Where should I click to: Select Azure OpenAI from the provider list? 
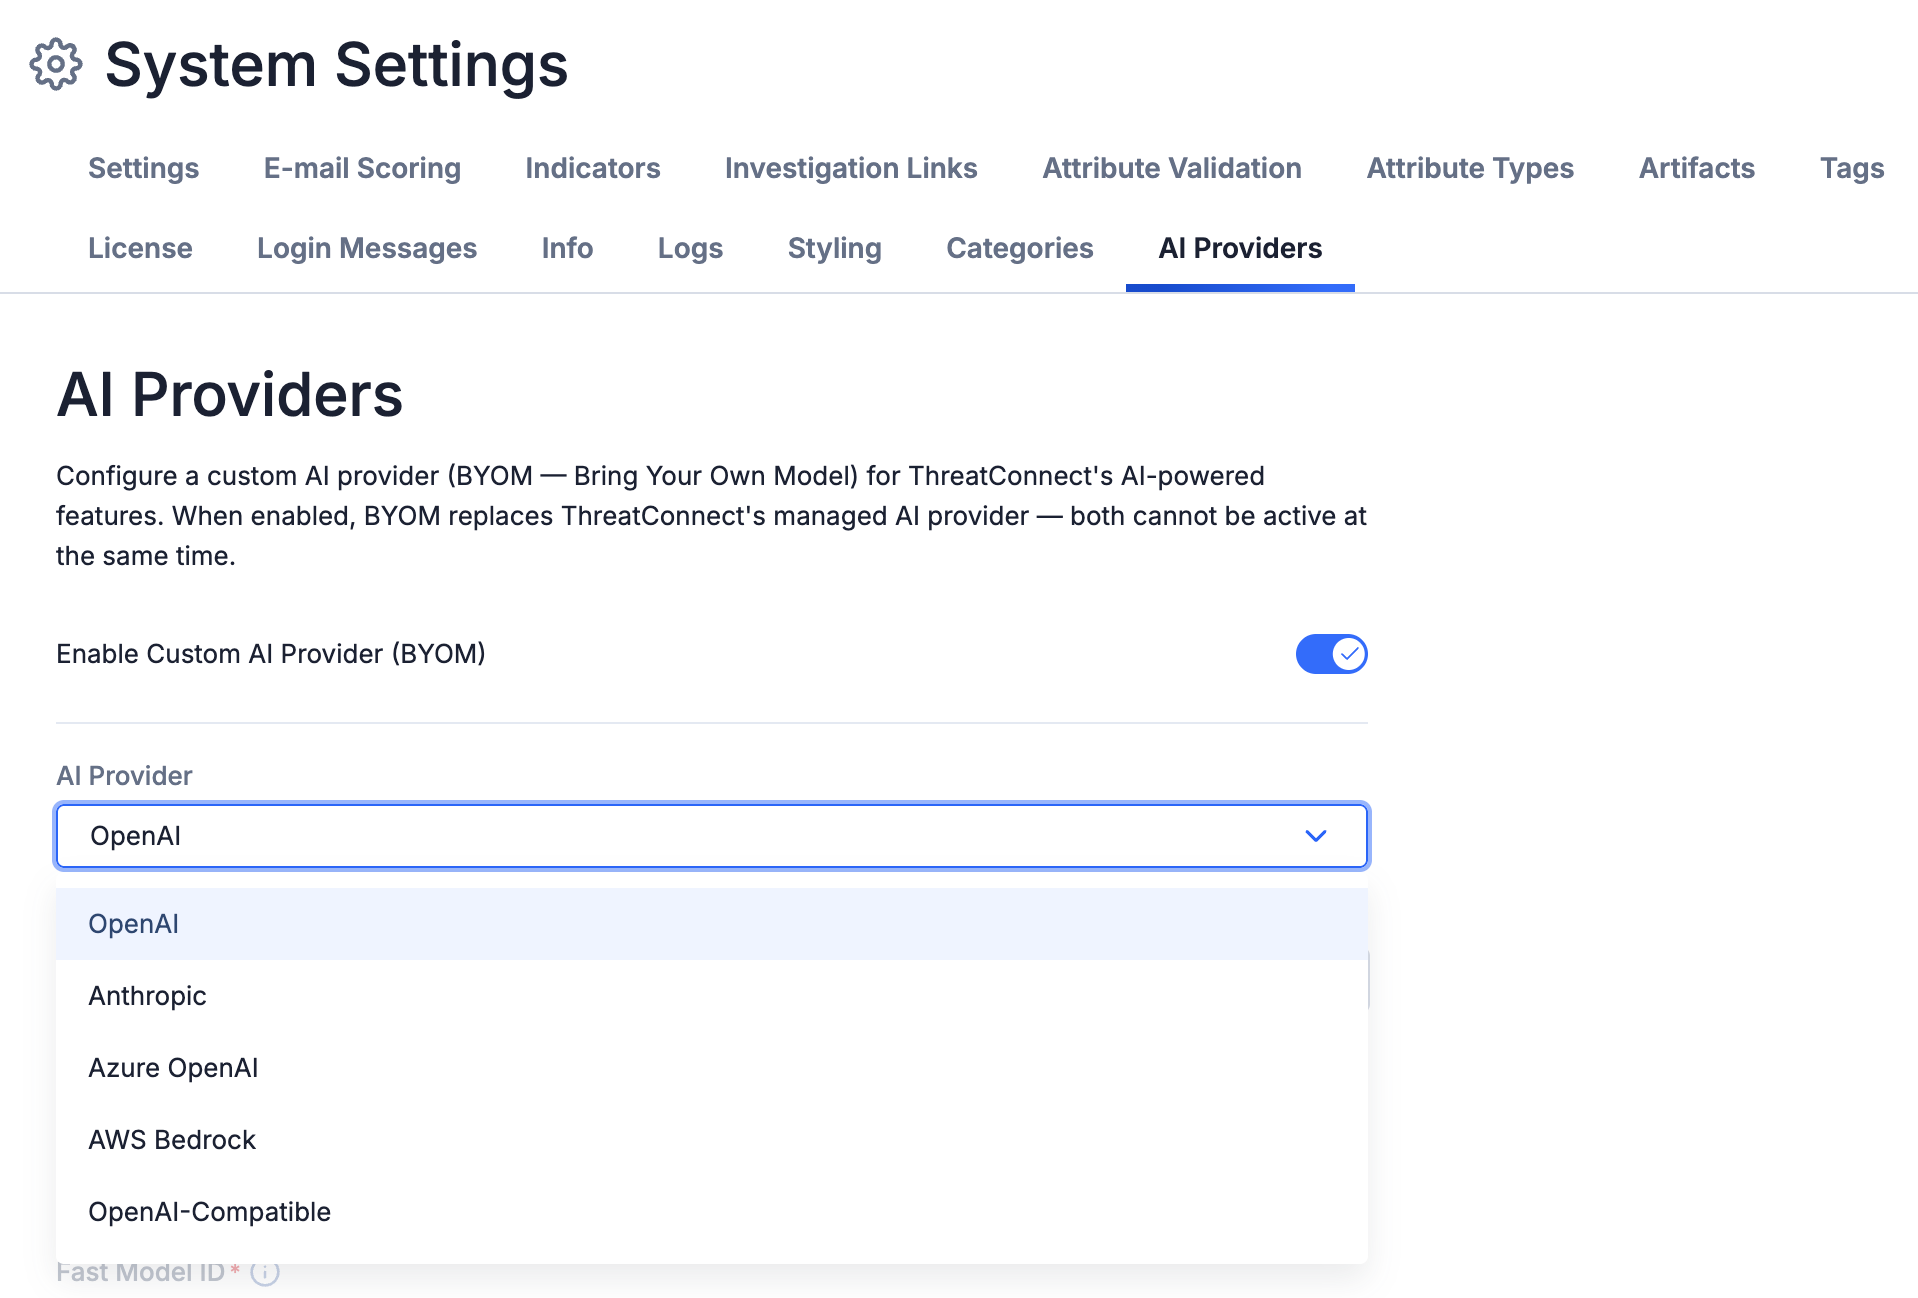(x=712, y=1068)
